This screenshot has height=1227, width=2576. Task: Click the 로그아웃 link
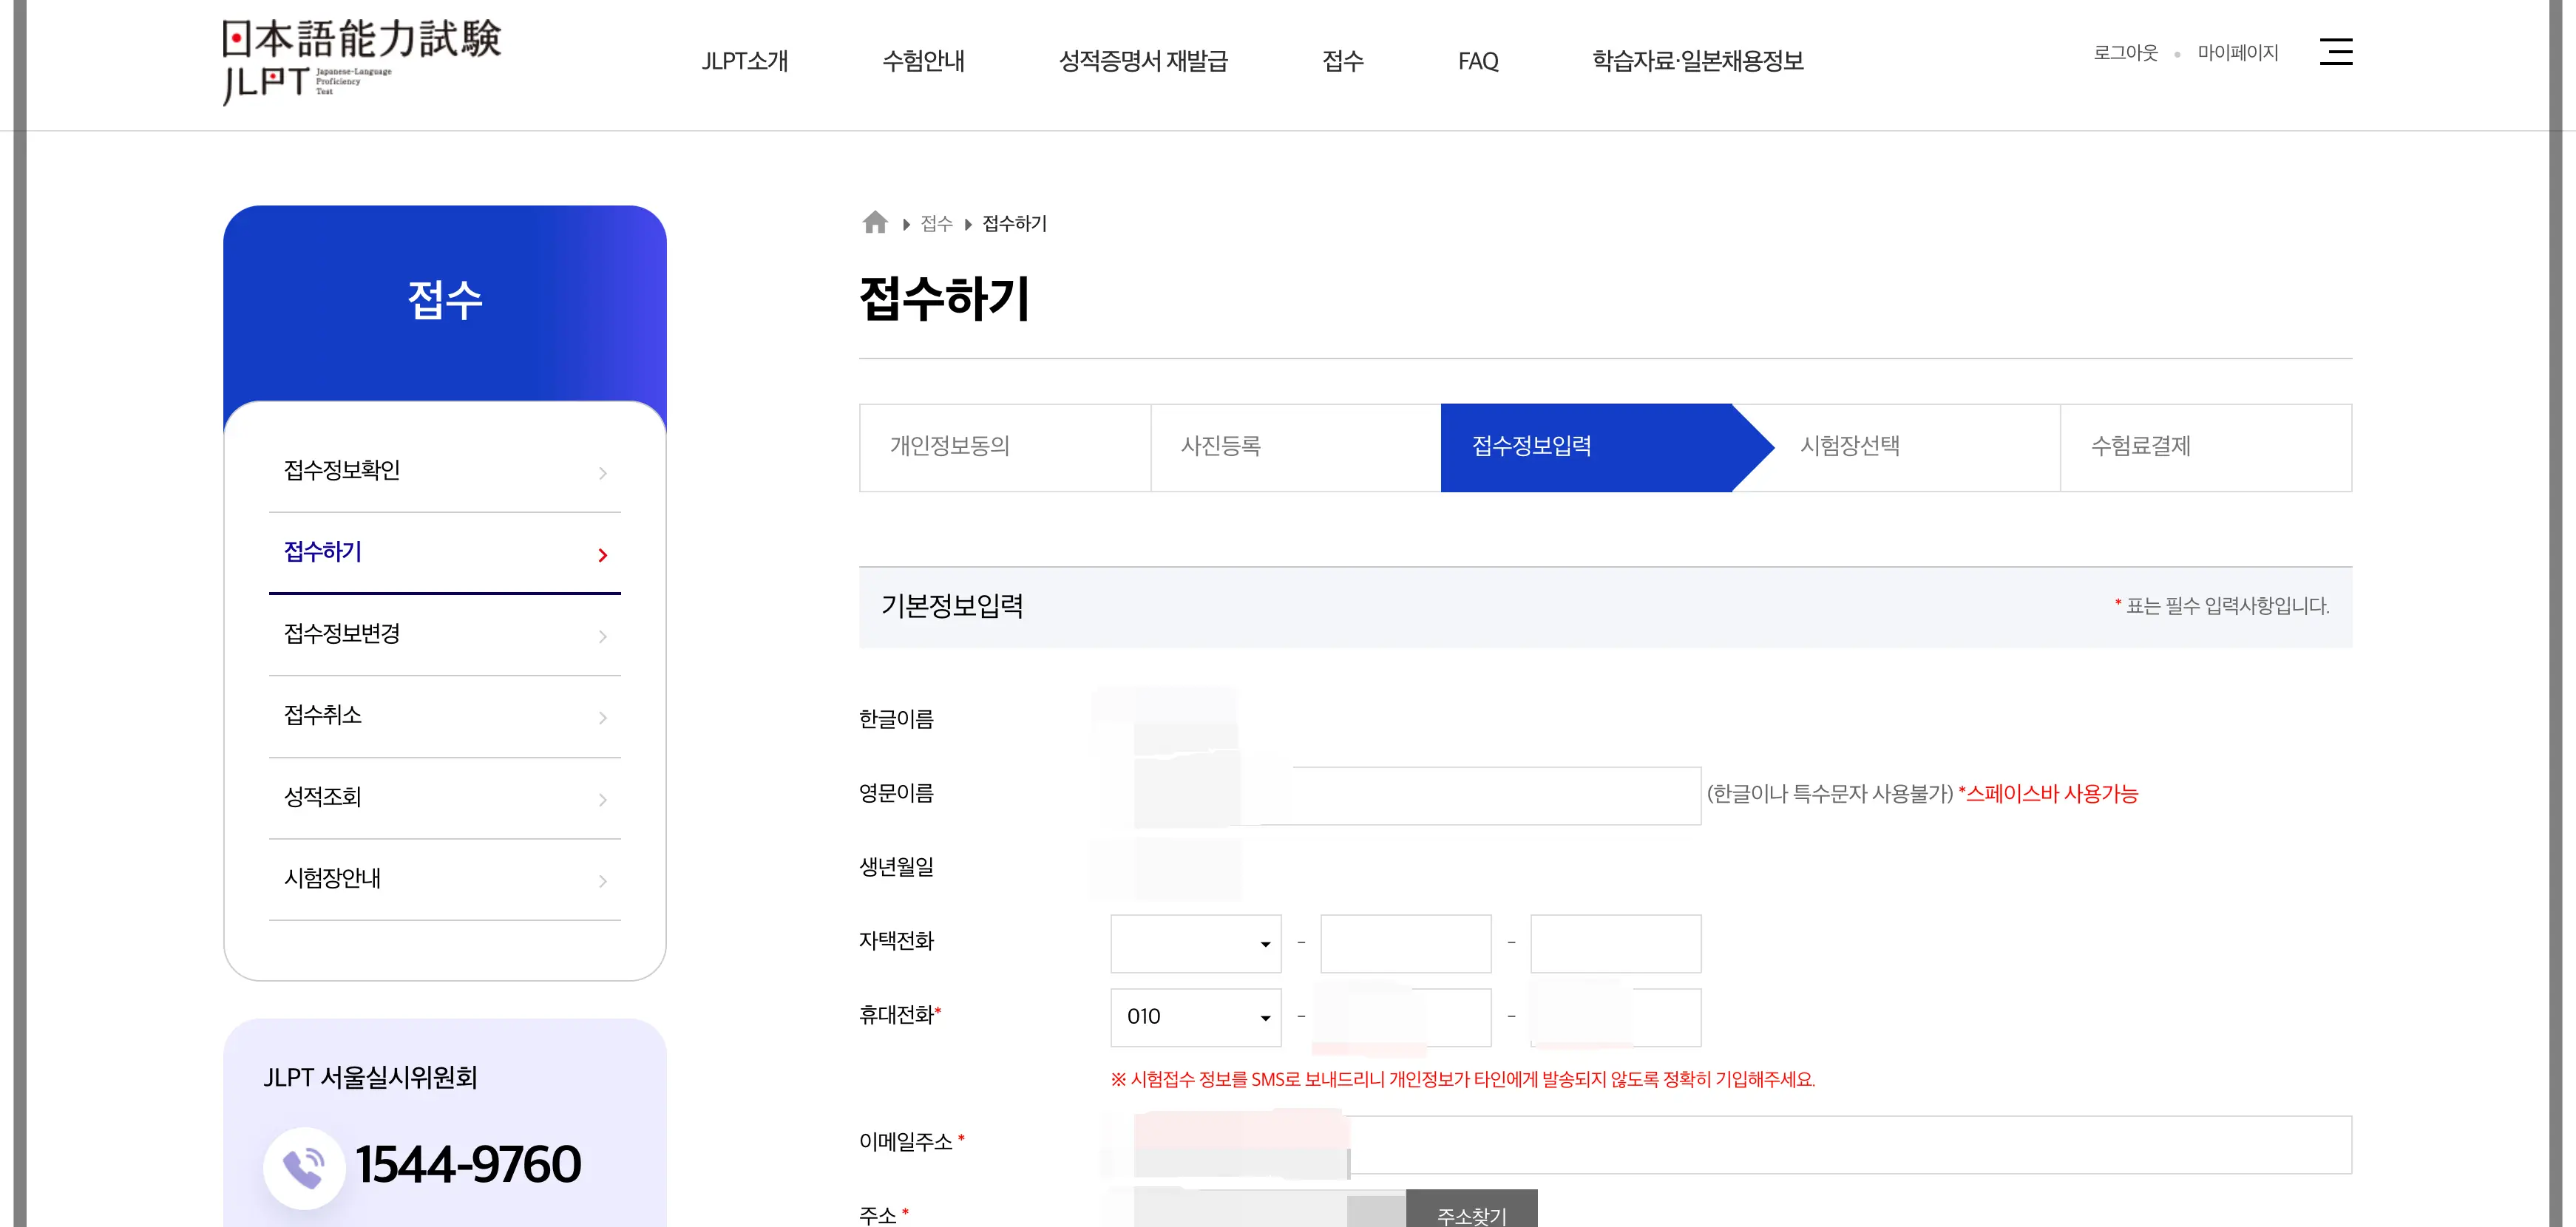[x=2125, y=53]
